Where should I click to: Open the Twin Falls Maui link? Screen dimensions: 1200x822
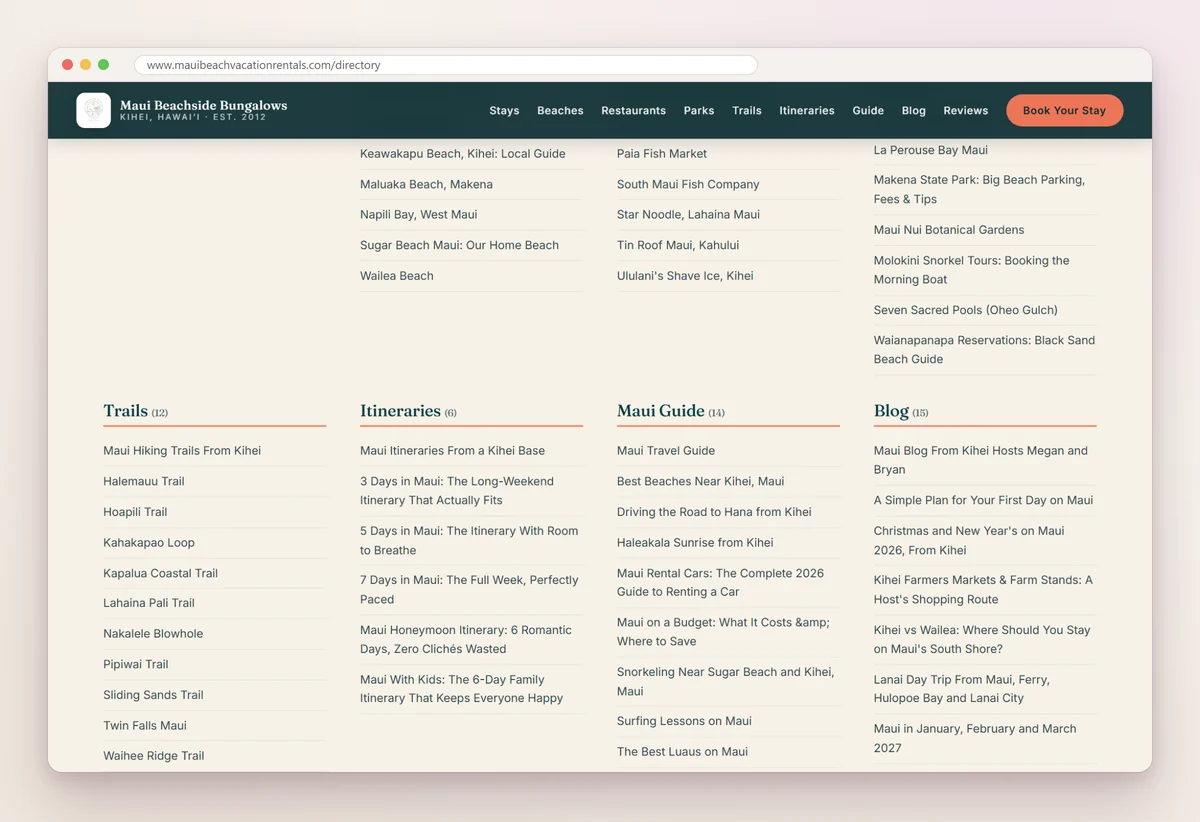point(145,726)
